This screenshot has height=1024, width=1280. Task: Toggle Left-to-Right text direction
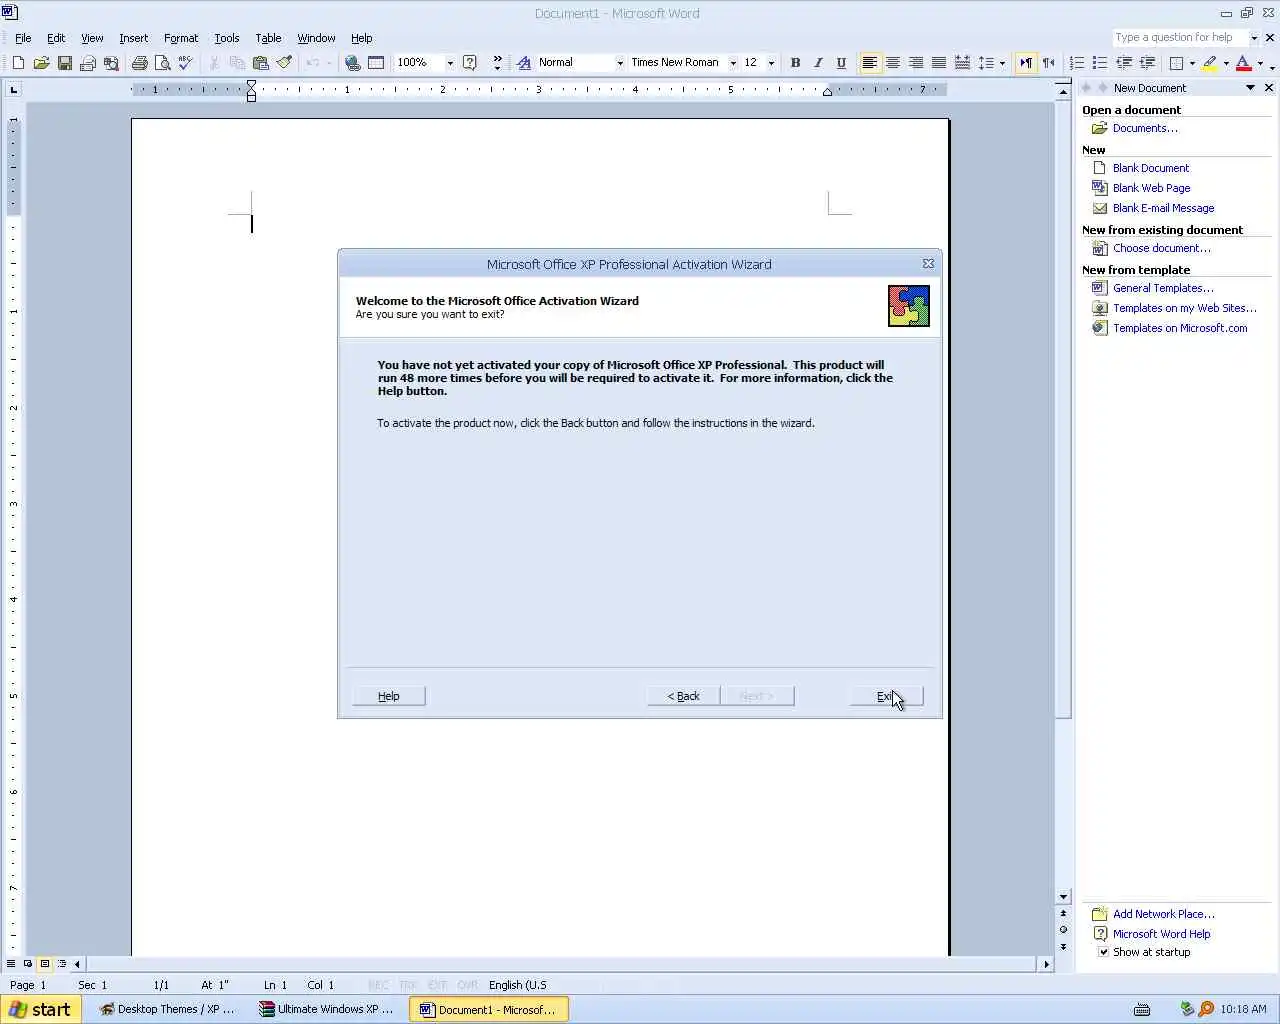[x=1025, y=63]
